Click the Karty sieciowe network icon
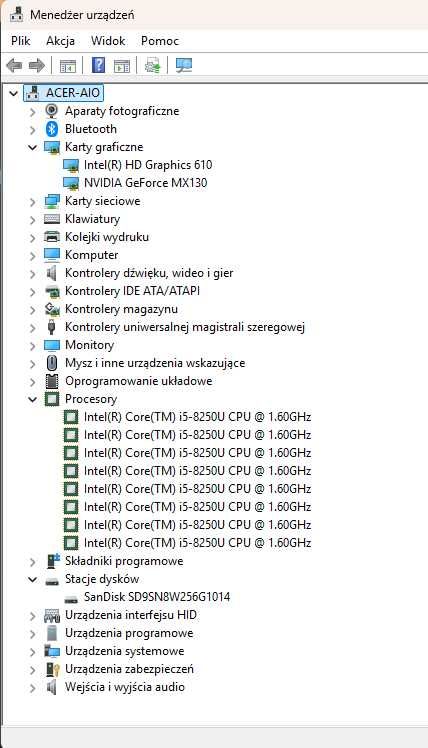Screen dimensions: 428x748 52,201
